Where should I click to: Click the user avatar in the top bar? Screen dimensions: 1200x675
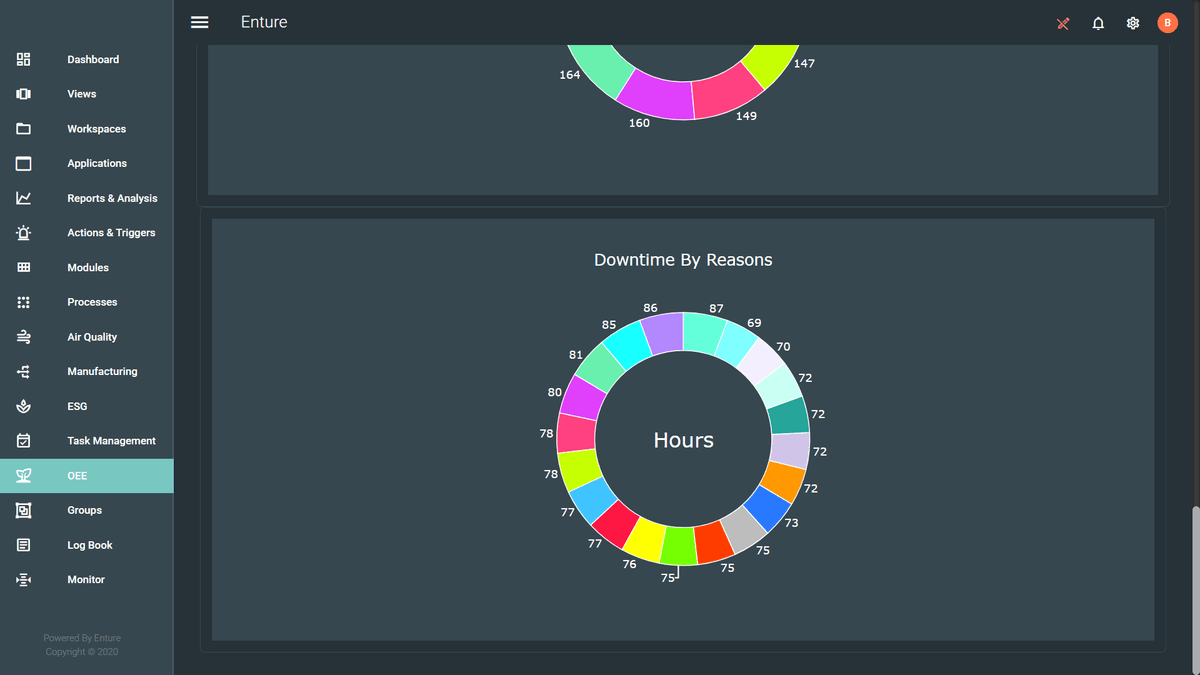pyautogui.click(x=1167, y=22)
